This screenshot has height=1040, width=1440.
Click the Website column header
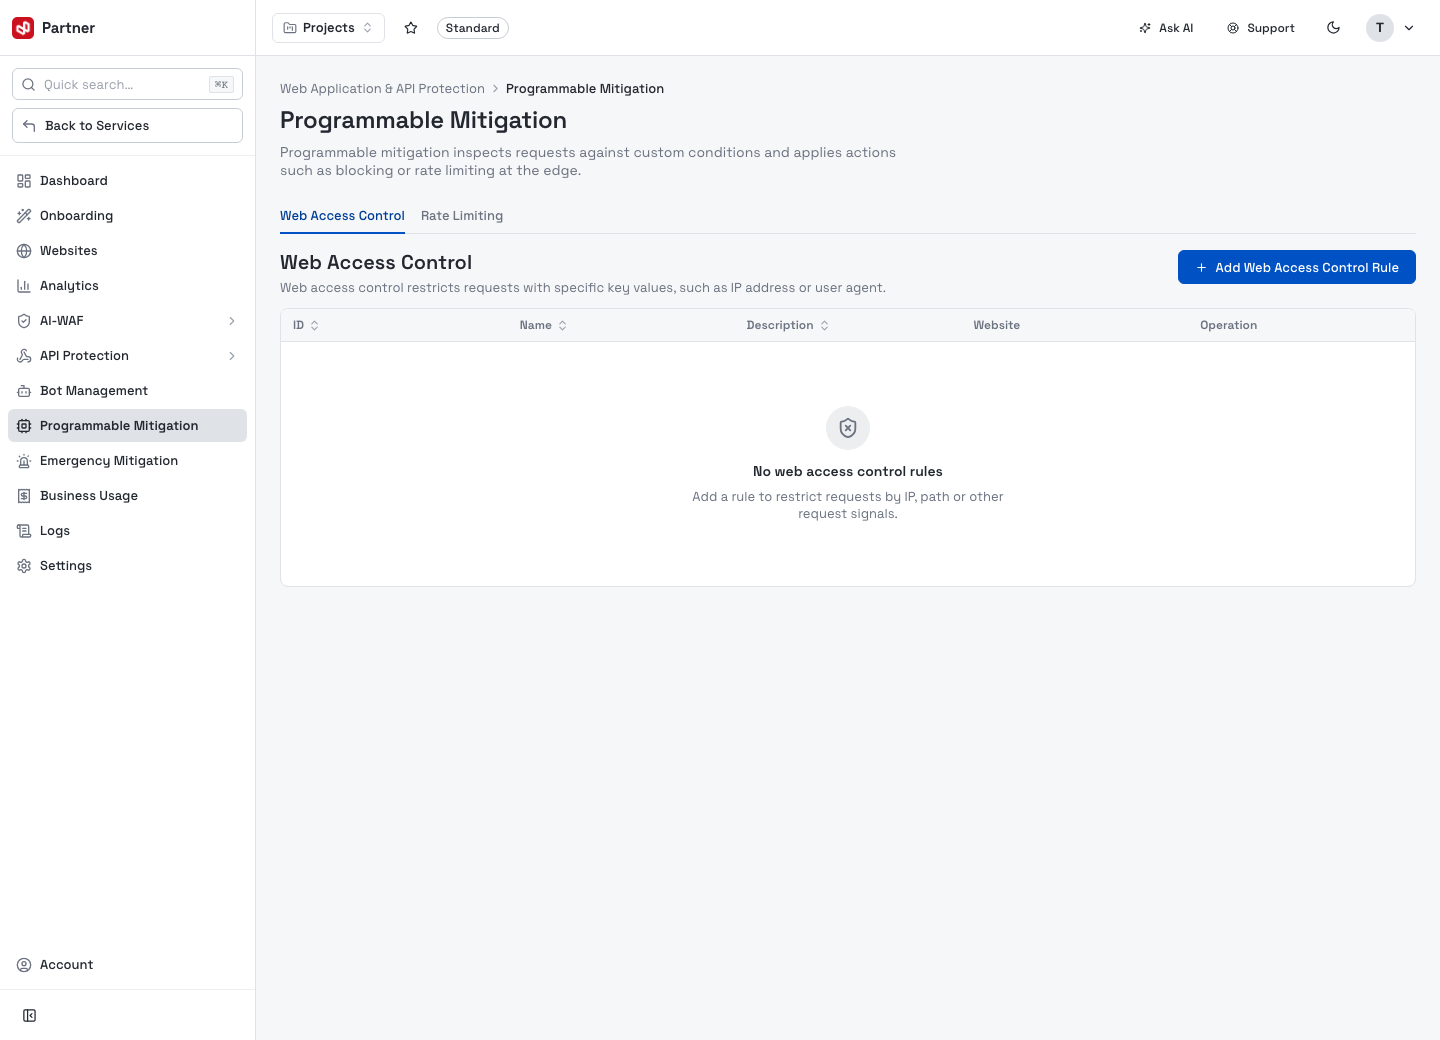pyautogui.click(x=997, y=326)
